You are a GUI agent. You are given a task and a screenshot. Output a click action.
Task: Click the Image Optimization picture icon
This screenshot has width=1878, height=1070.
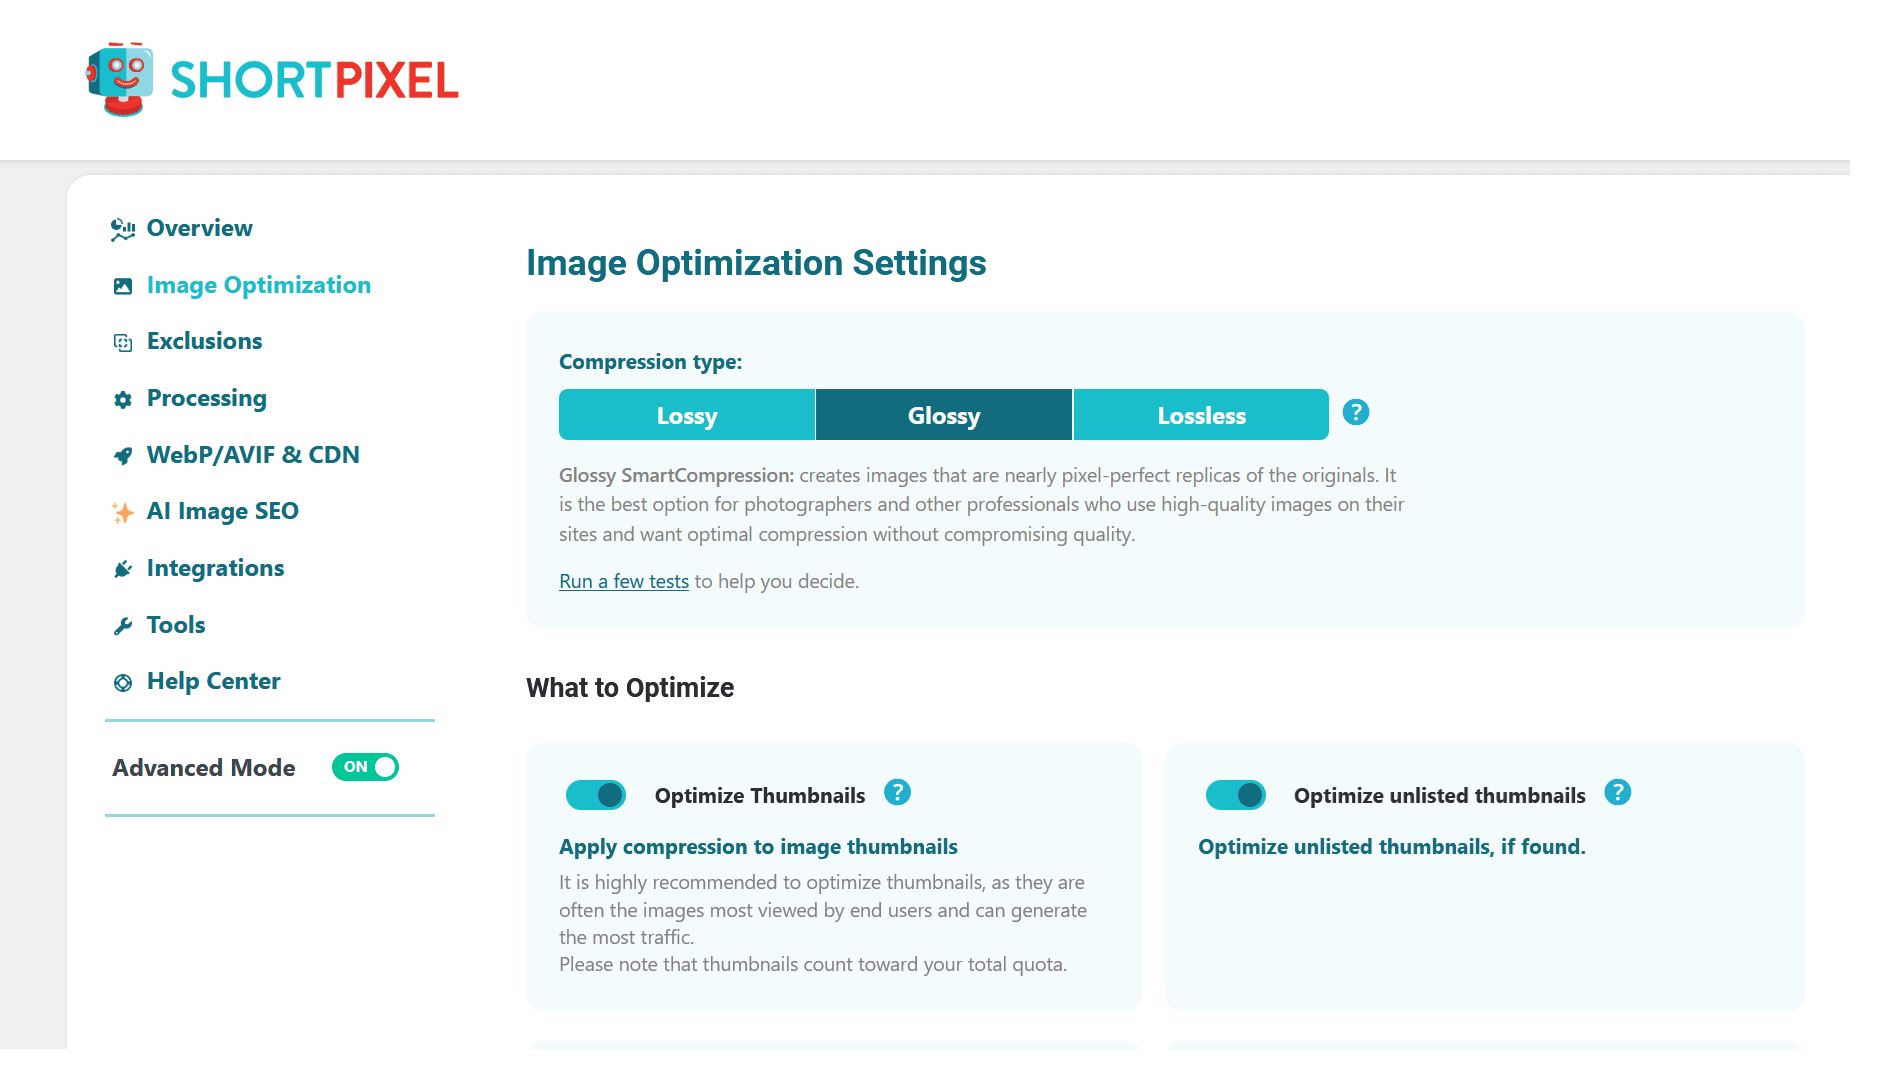(123, 287)
